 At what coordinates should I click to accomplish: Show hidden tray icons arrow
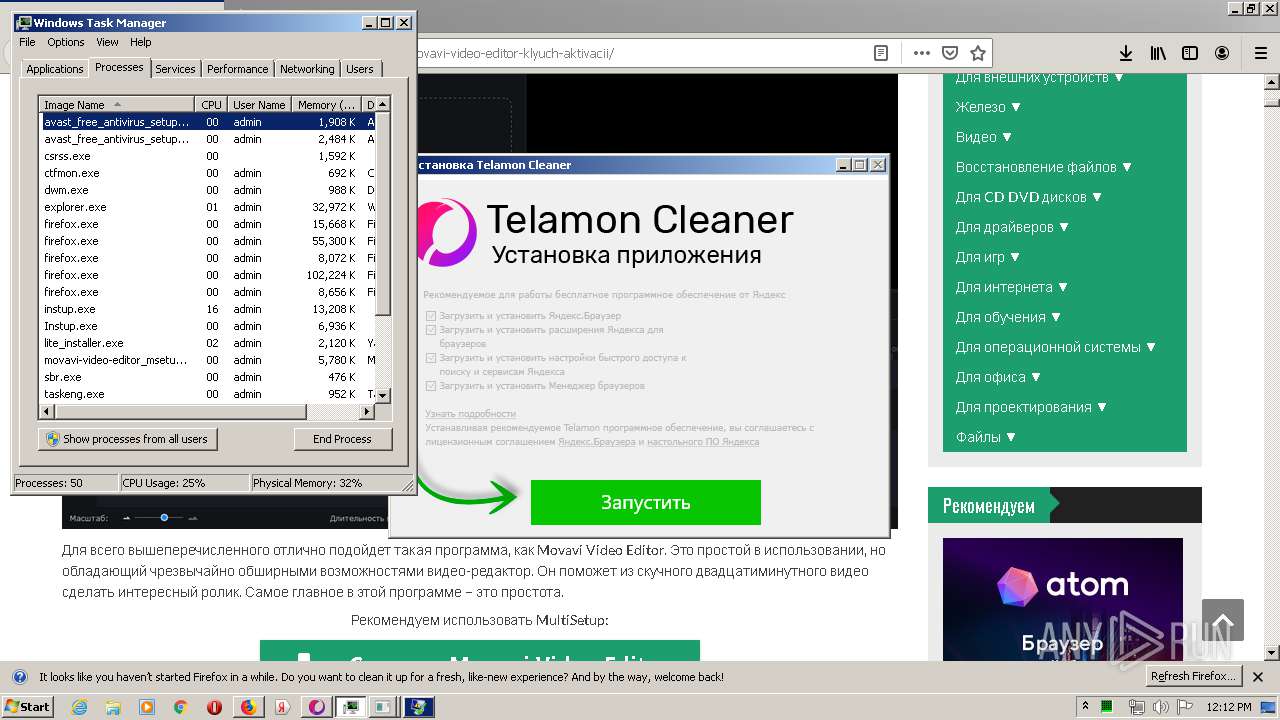tap(1085, 707)
